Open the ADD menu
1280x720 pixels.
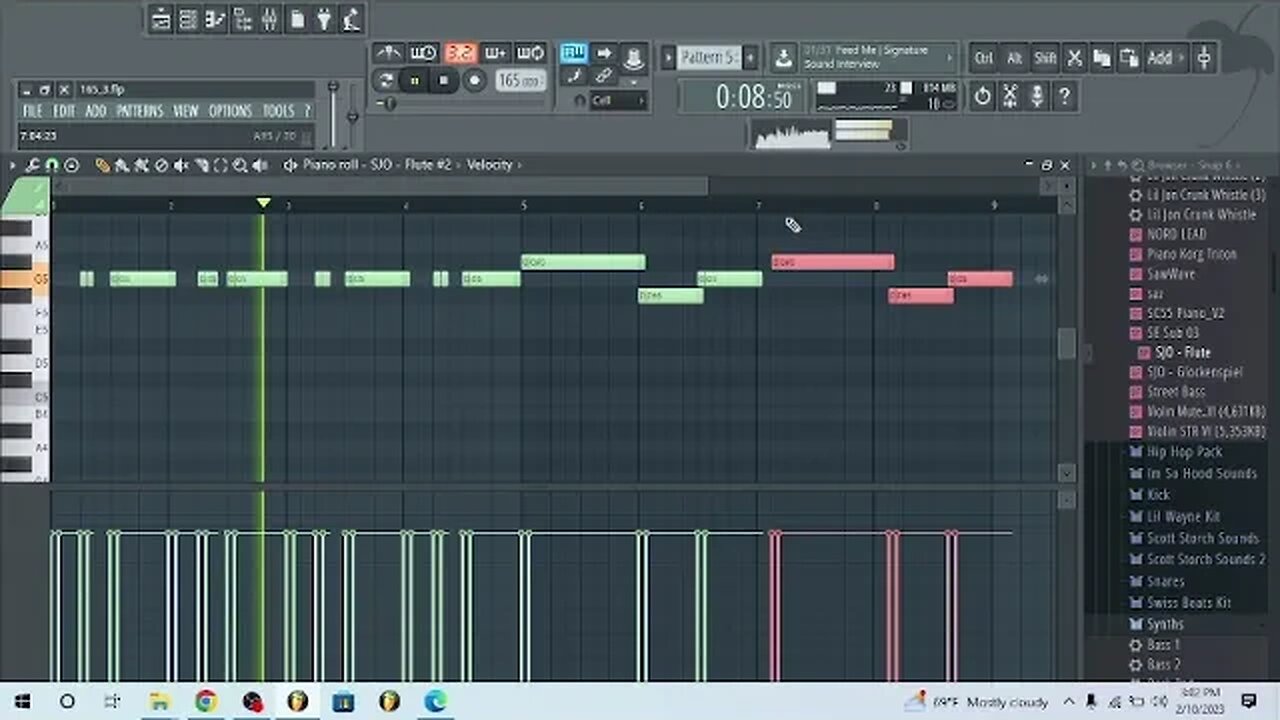(95, 111)
